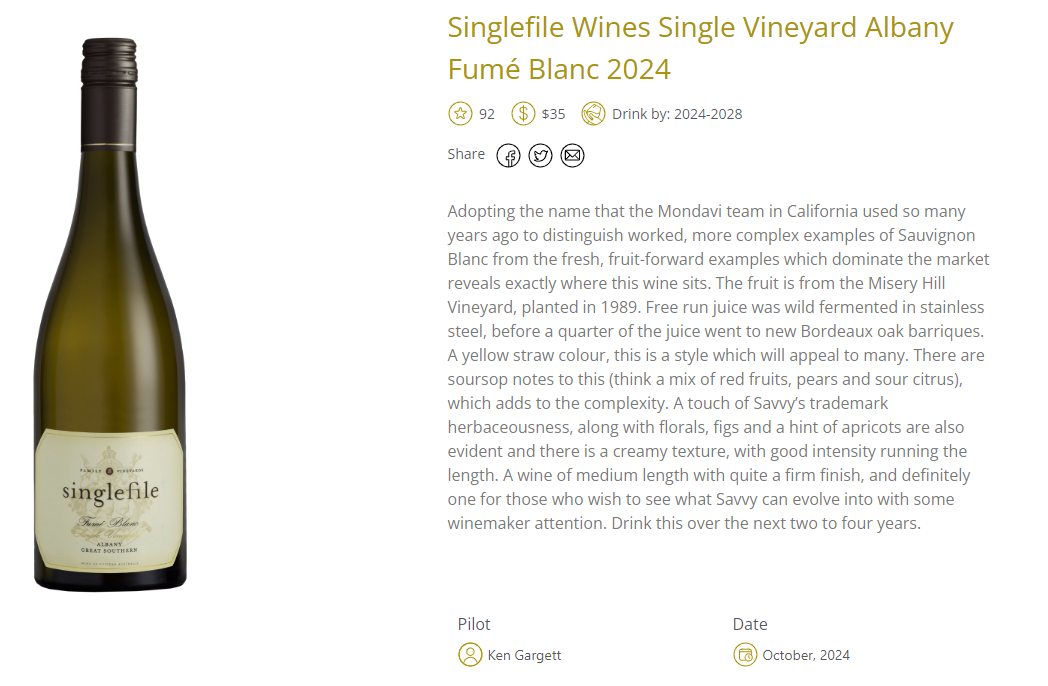Click the Date heading label
This screenshot has width=1048, height=686.
click(750, 624)
